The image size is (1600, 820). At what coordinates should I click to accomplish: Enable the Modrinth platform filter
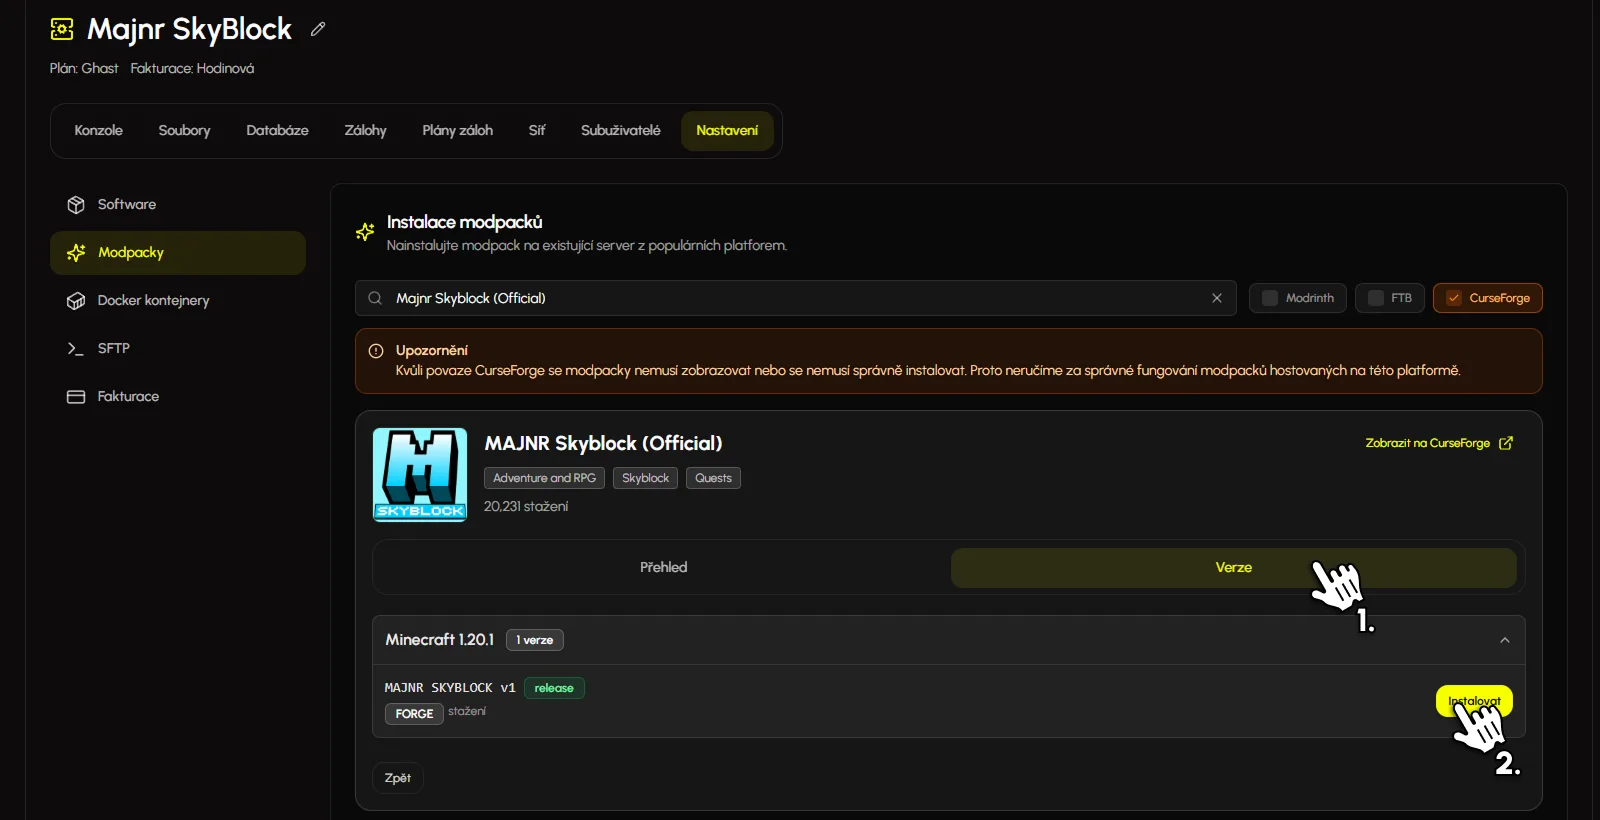point(1298,298)
